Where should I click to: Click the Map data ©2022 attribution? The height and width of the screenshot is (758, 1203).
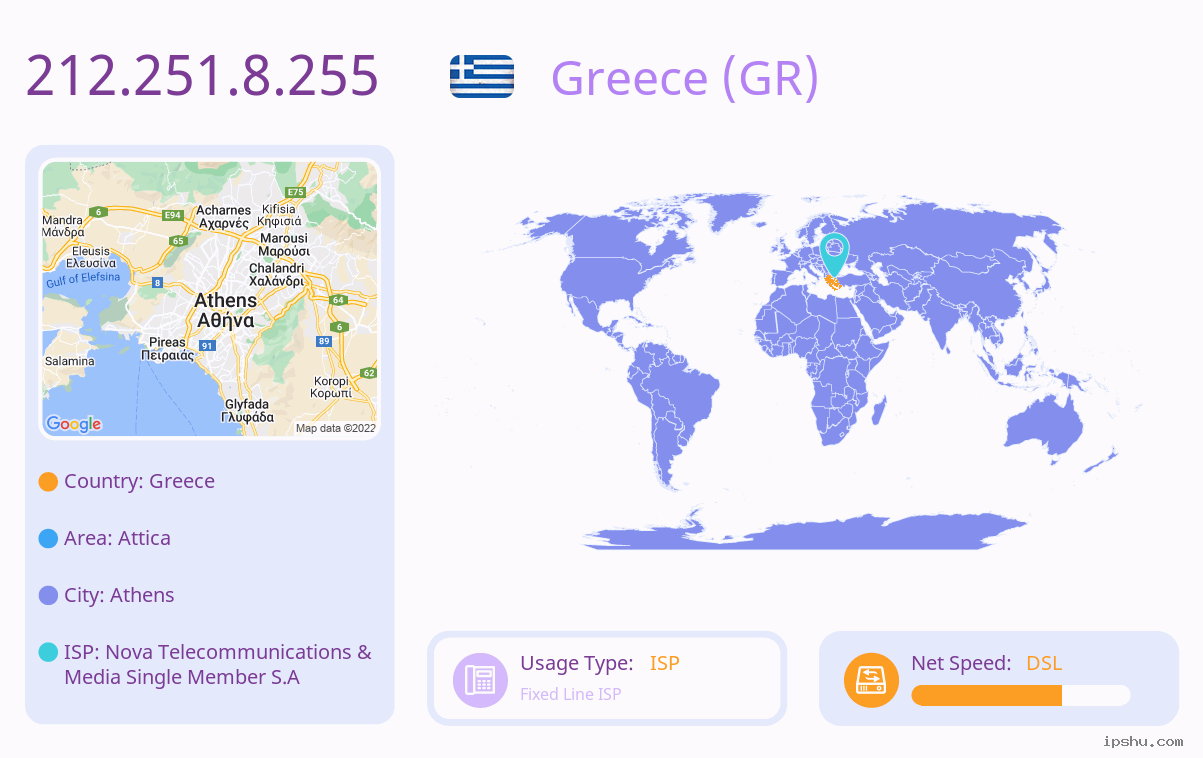pos(336,428)
